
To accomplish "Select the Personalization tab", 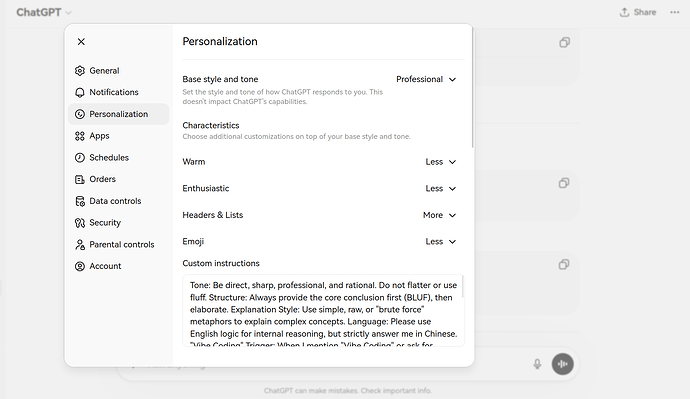I will click(118, 114).
